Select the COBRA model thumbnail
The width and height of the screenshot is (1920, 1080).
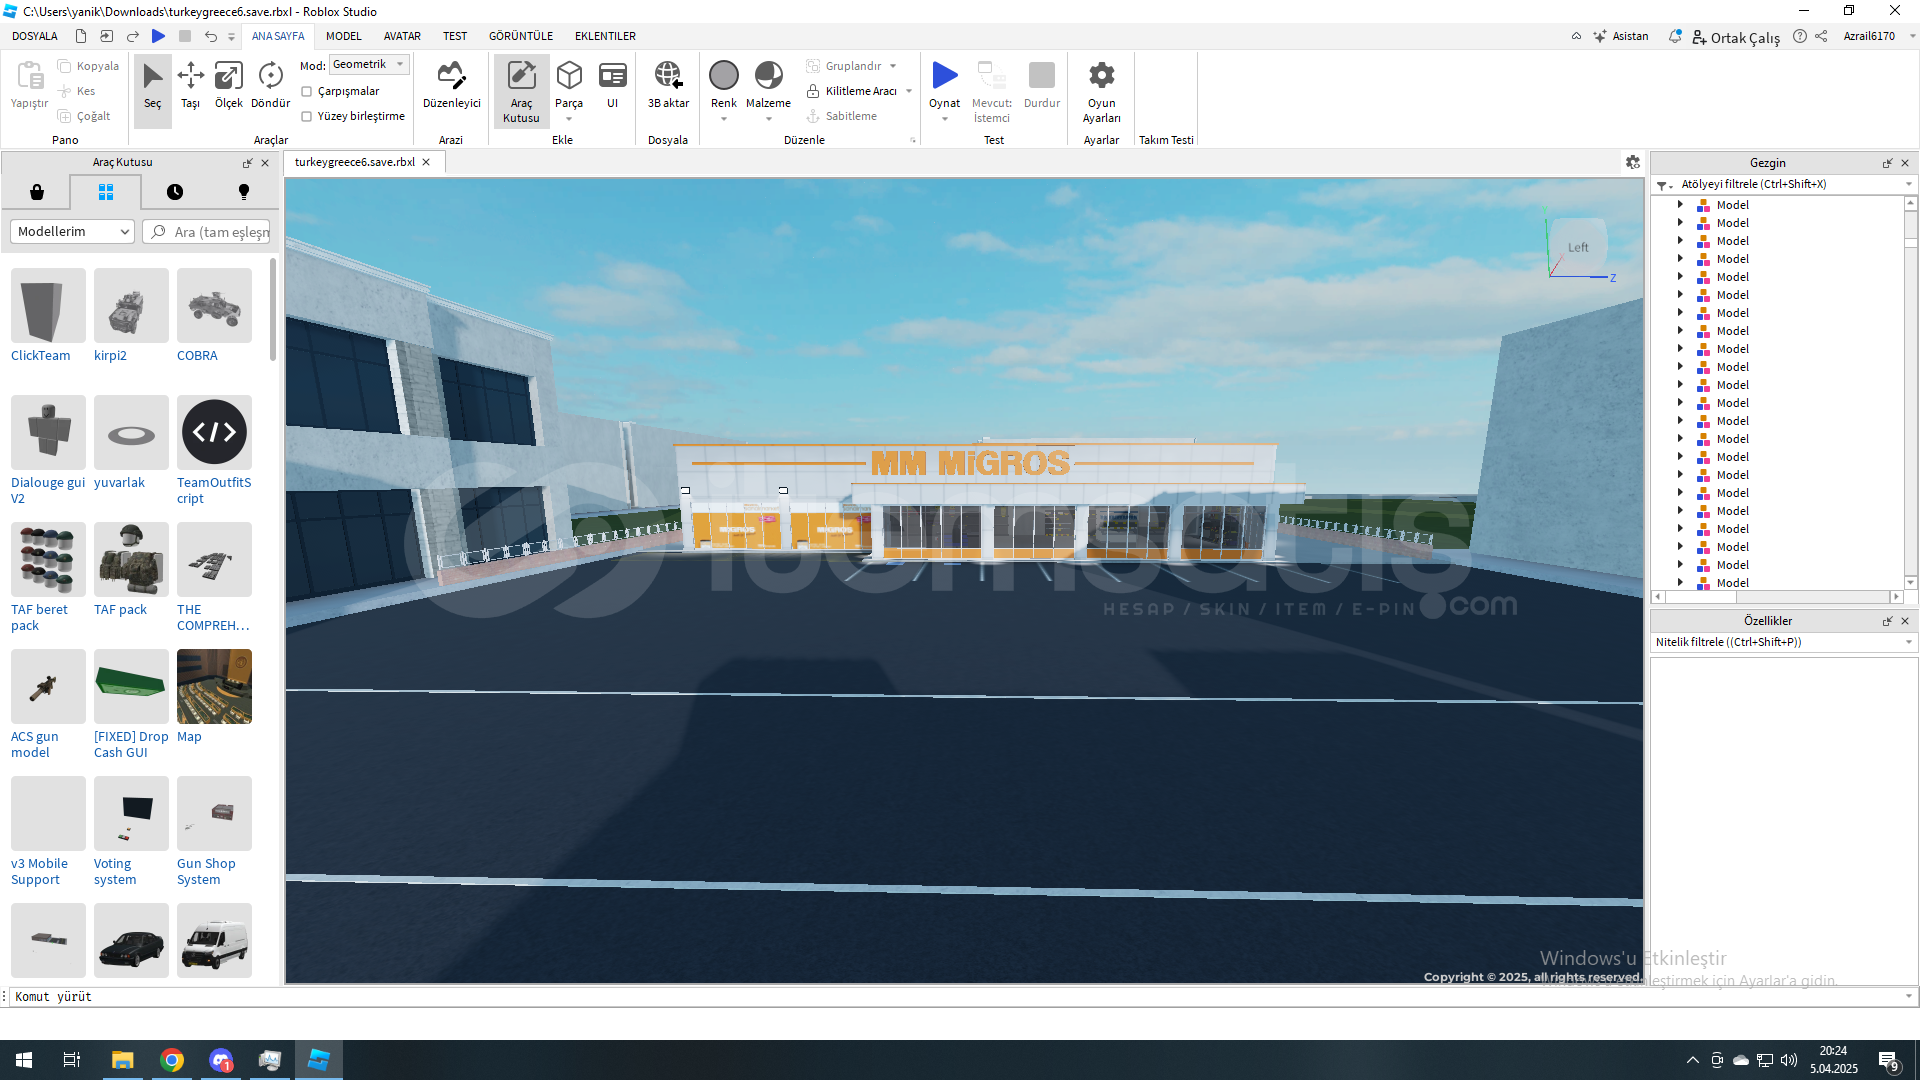click(214, 305)
